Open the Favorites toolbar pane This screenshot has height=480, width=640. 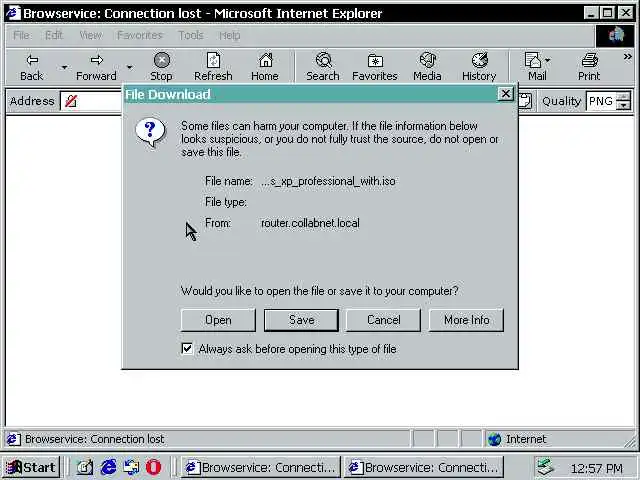[x=375, y=67]
